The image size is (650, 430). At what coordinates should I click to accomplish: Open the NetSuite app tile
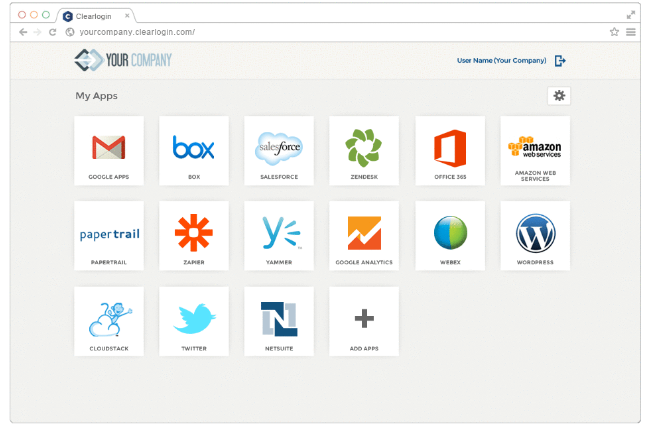(279, 321)
